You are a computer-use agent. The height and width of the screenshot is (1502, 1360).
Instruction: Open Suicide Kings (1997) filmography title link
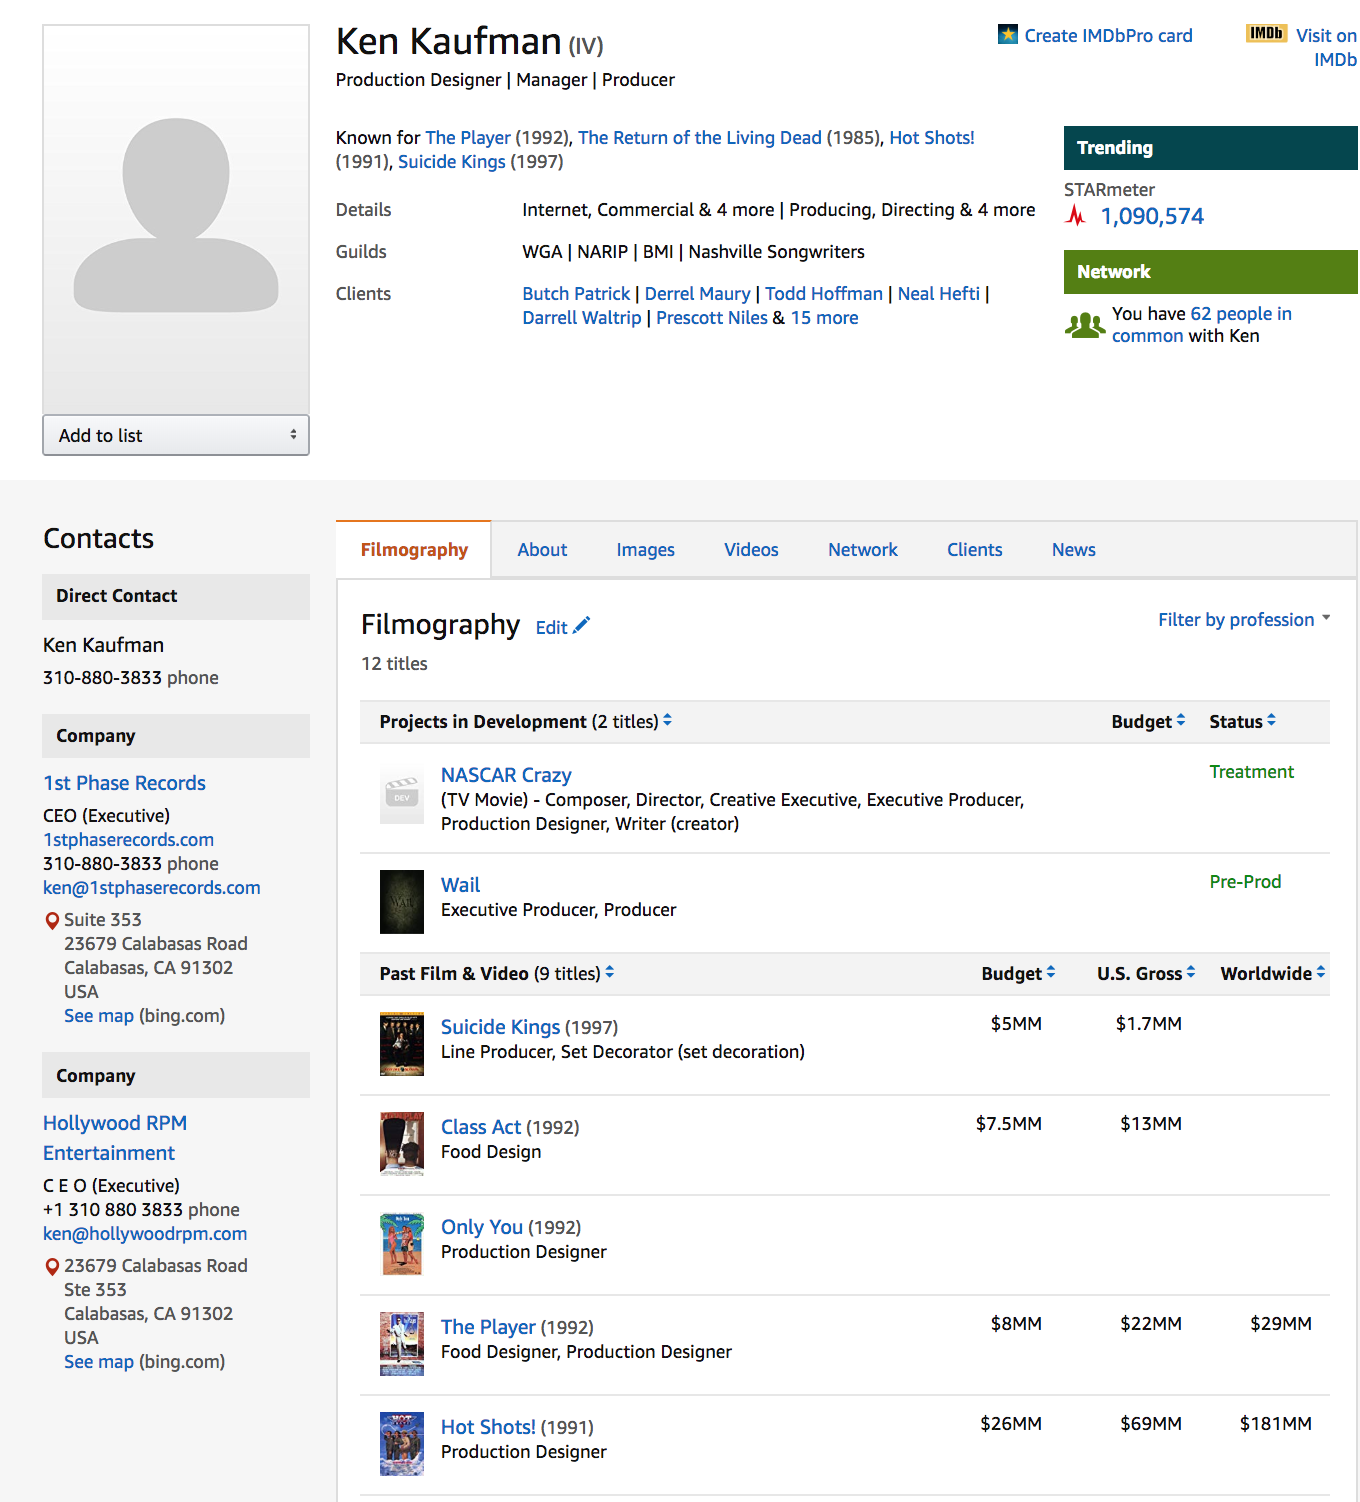point(500,1027)
